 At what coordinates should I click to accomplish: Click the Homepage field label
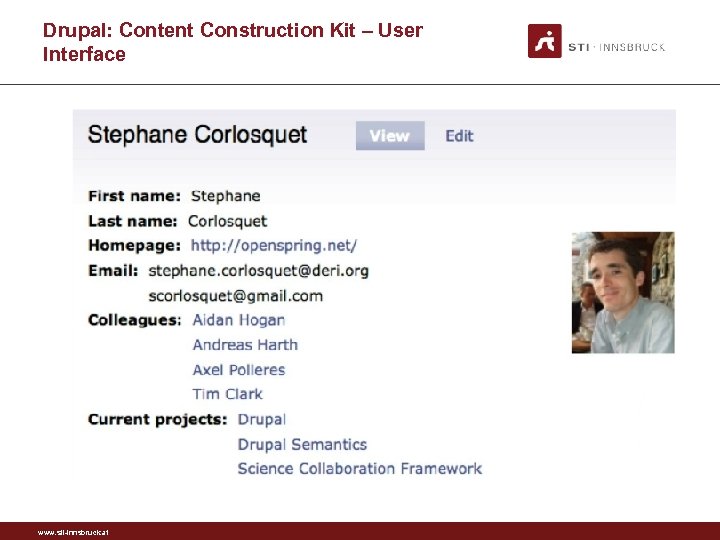(x=134, y=246)
